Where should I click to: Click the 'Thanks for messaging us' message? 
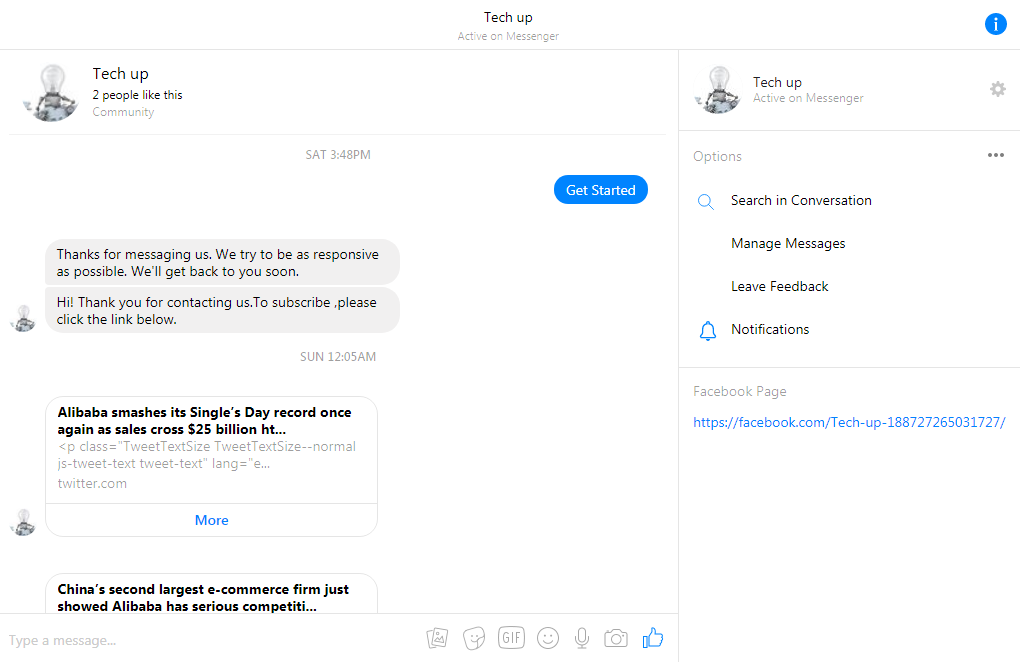tap(222, 263)
